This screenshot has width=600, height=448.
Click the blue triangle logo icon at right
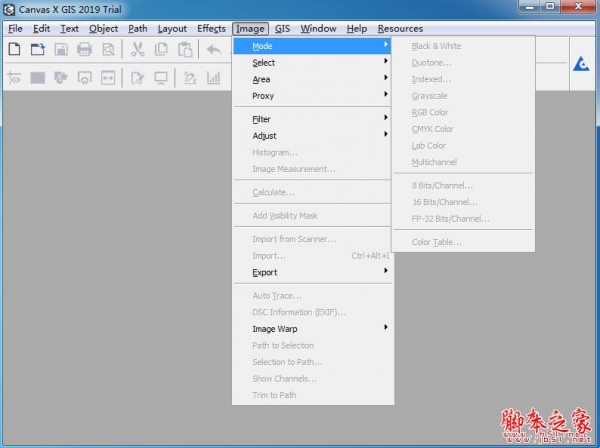point(581,64)
